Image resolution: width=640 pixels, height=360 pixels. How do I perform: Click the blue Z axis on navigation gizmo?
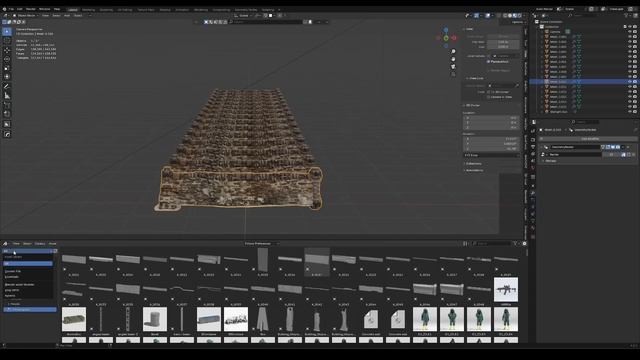pos(446,30)
